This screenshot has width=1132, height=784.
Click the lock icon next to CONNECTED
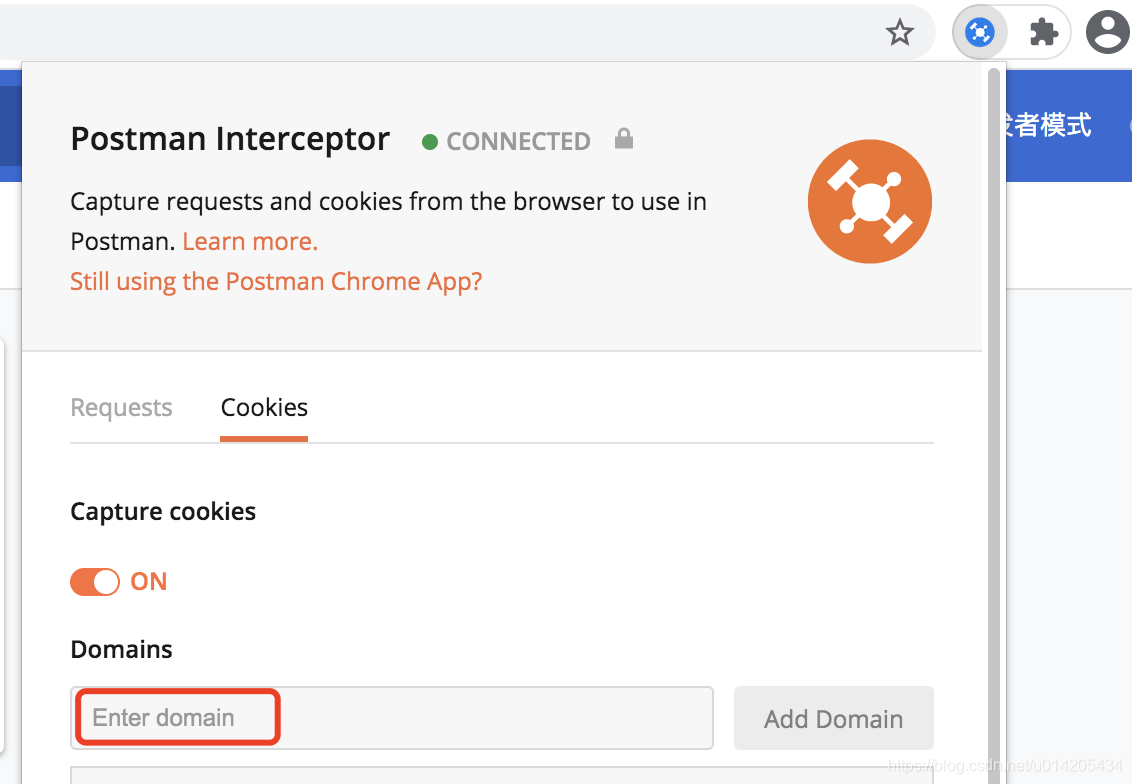coord(623,139)
